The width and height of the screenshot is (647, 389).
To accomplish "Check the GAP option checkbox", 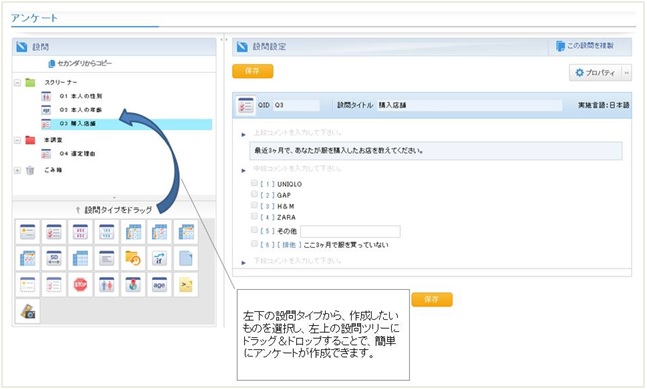I will (x=254, y=194).
